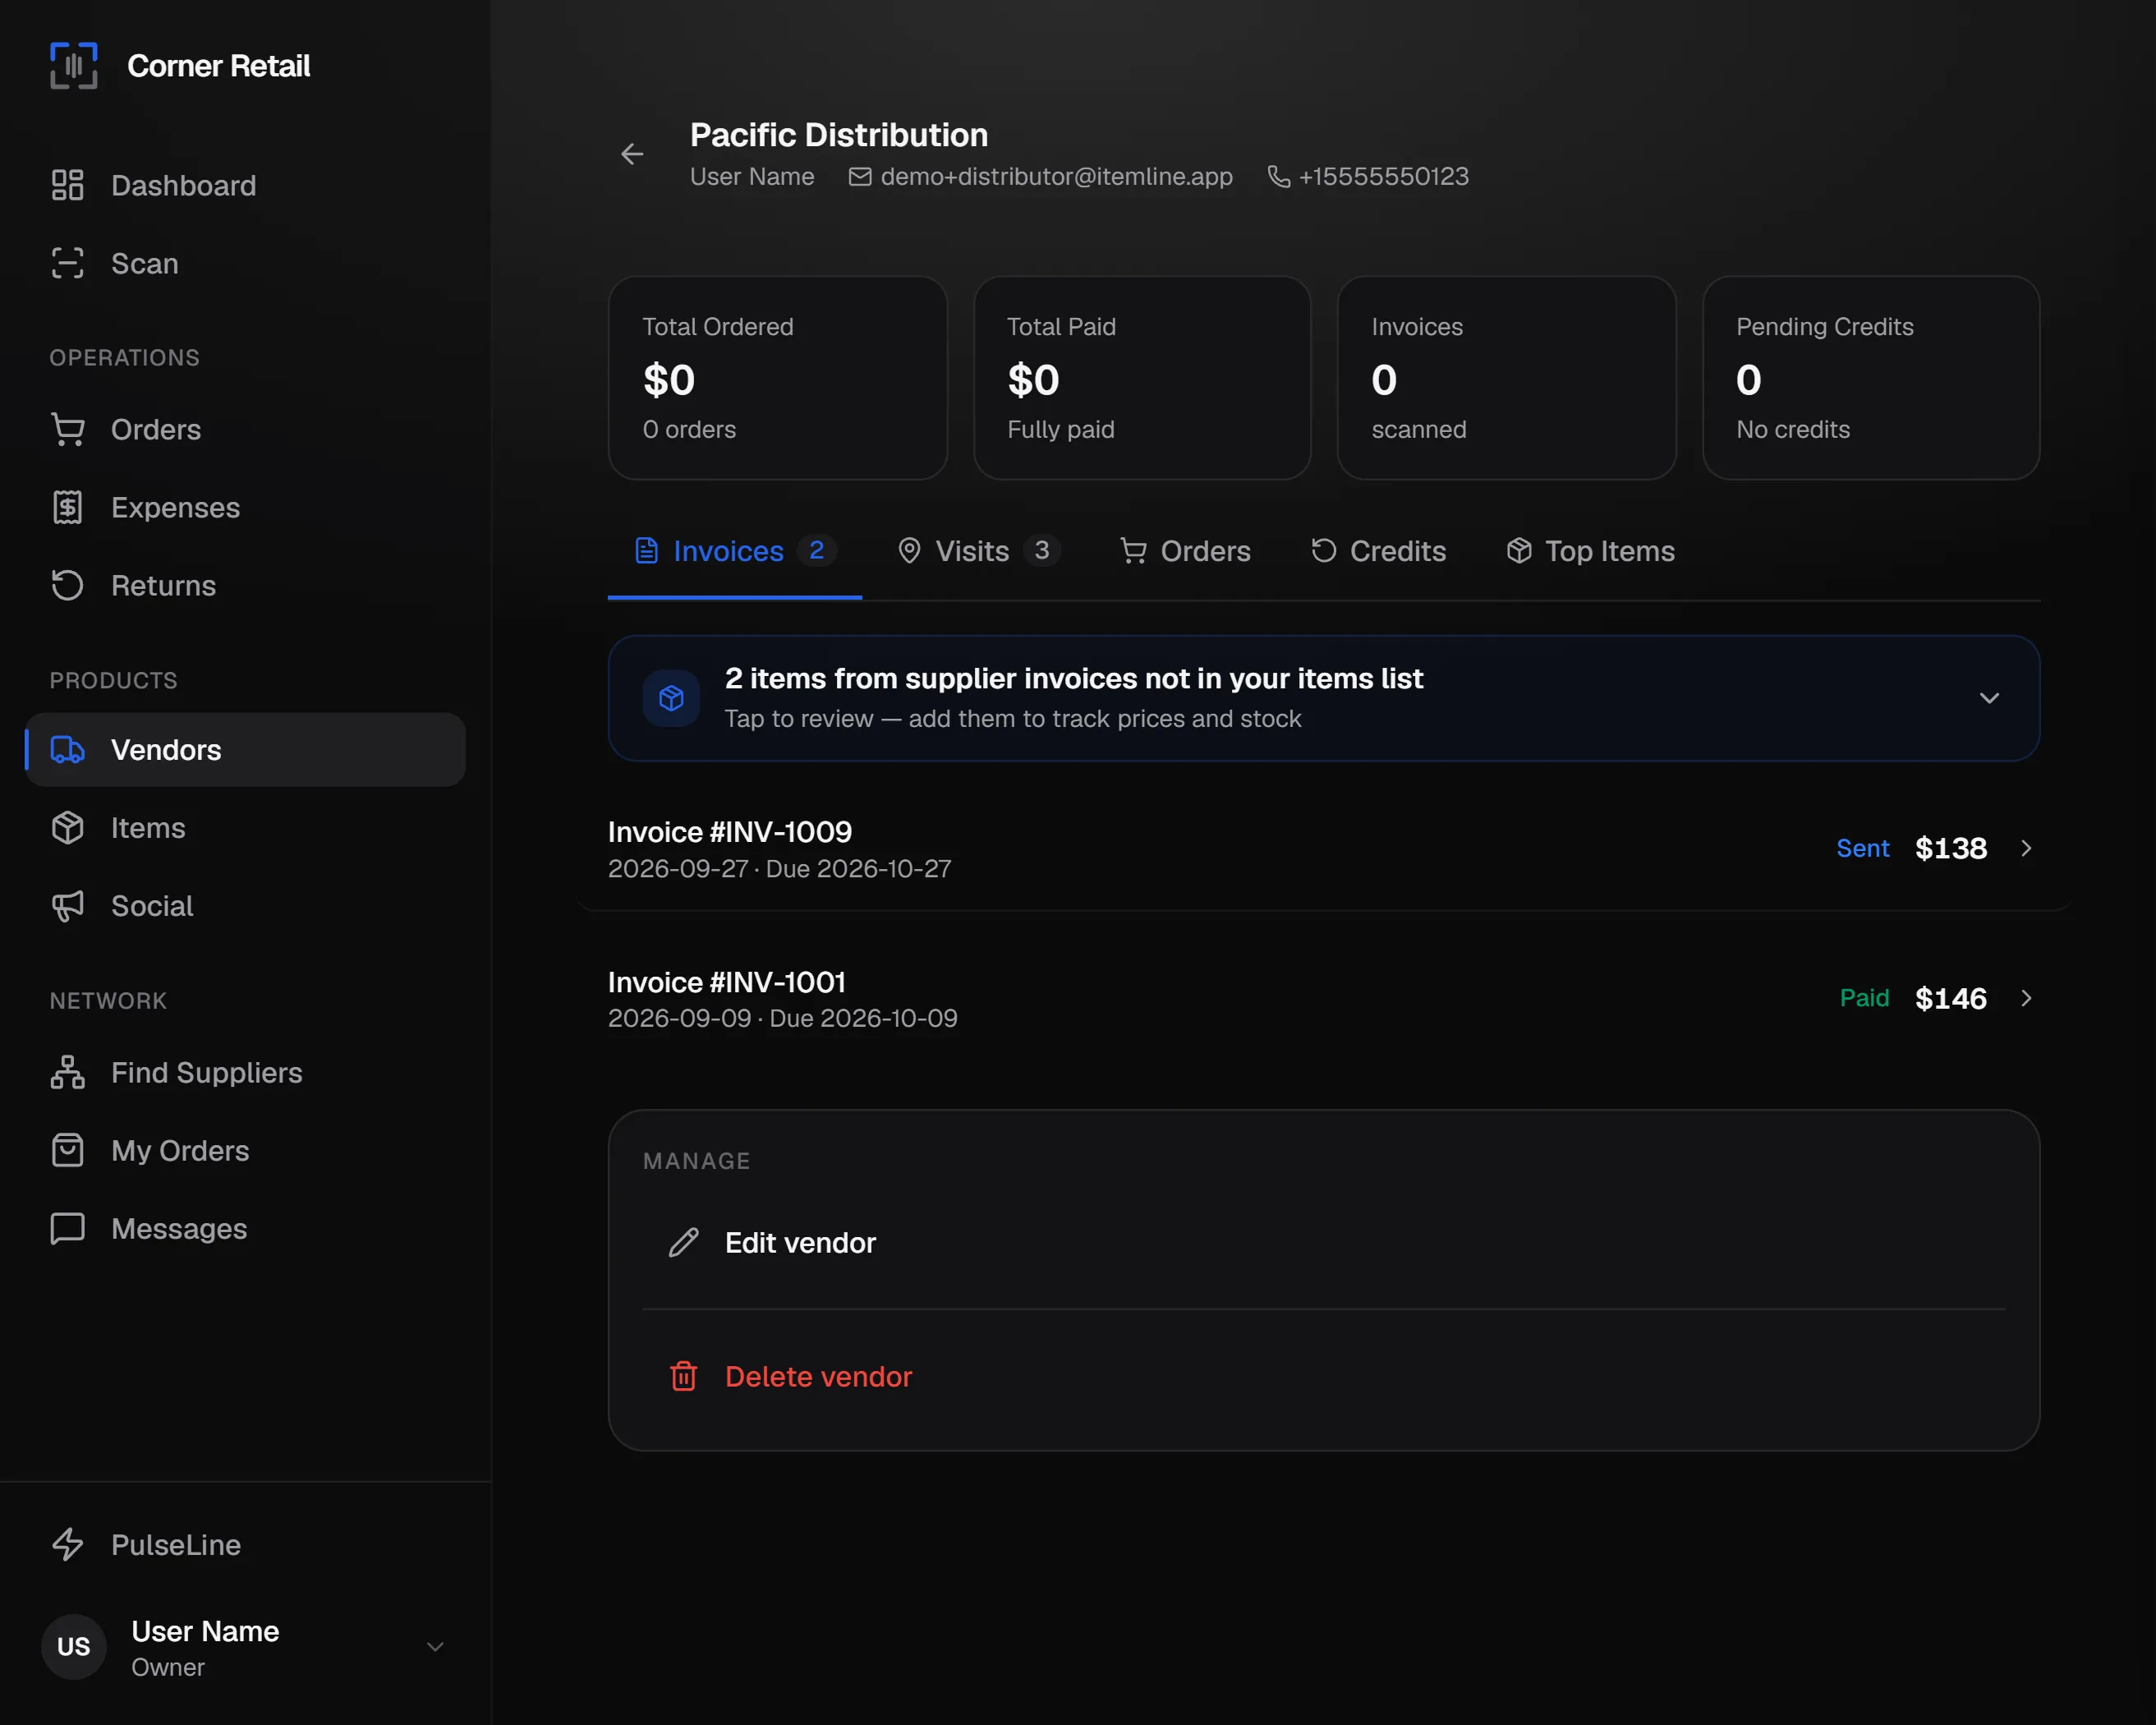Click the Items box icon in sidebar
The width and height of the screenshot is (2156, 1725).
67,827
